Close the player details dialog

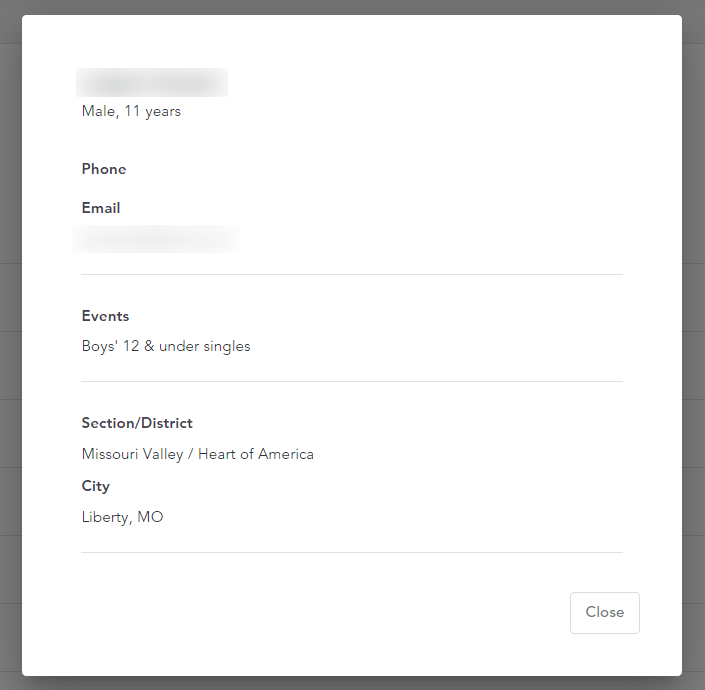604,613
